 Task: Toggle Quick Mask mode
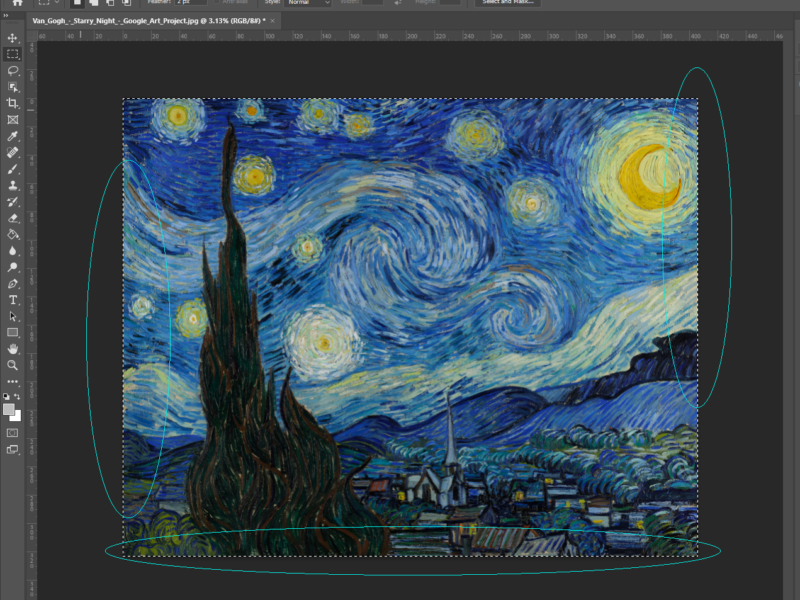[x=13, y=433]
